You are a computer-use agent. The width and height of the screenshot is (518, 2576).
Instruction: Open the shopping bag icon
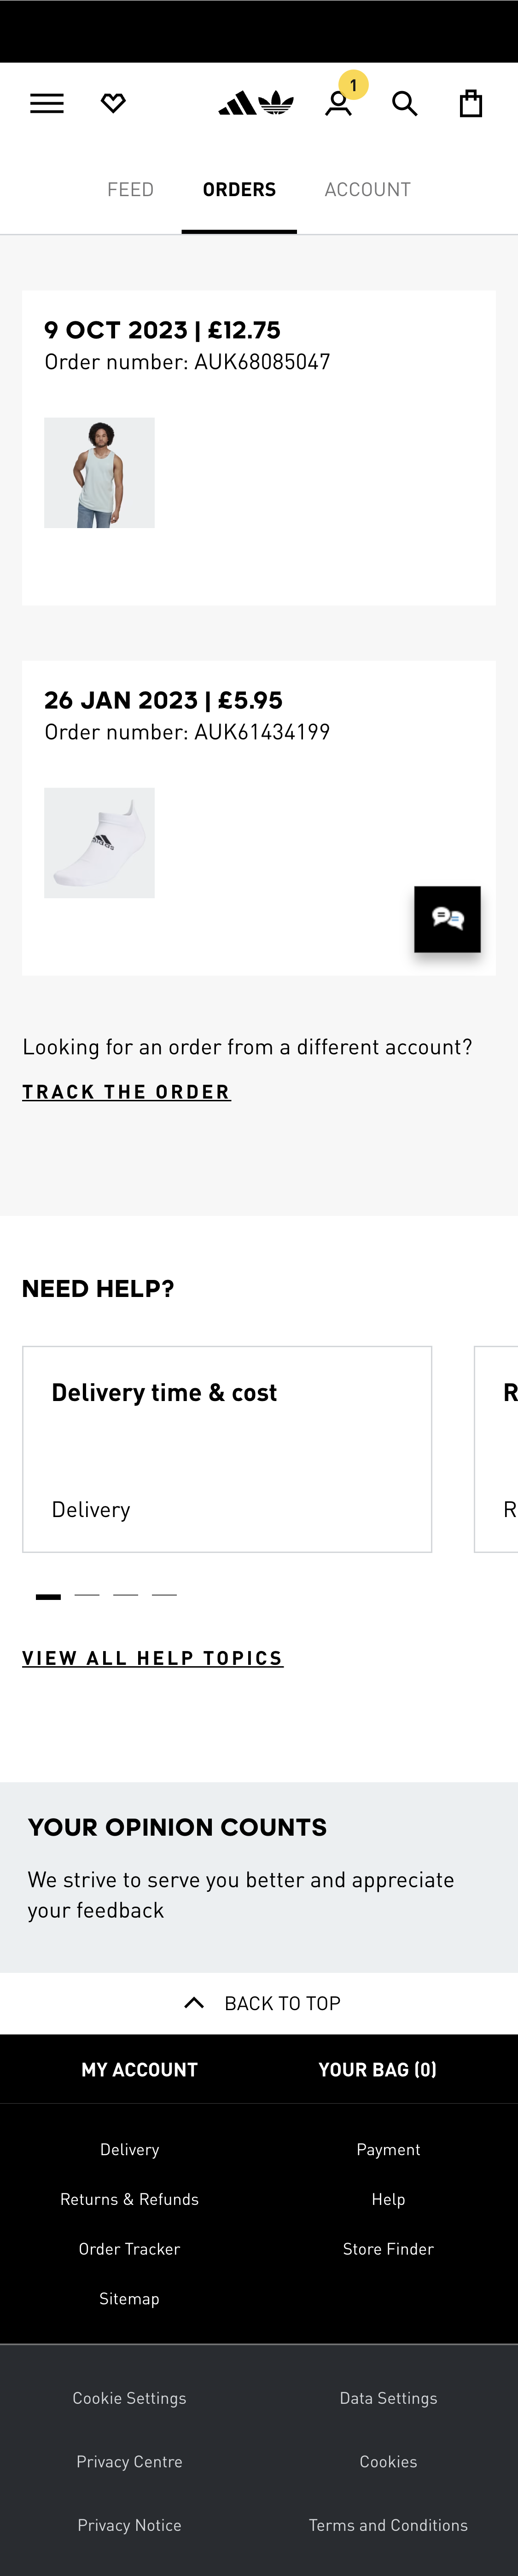tap(471, 104)
